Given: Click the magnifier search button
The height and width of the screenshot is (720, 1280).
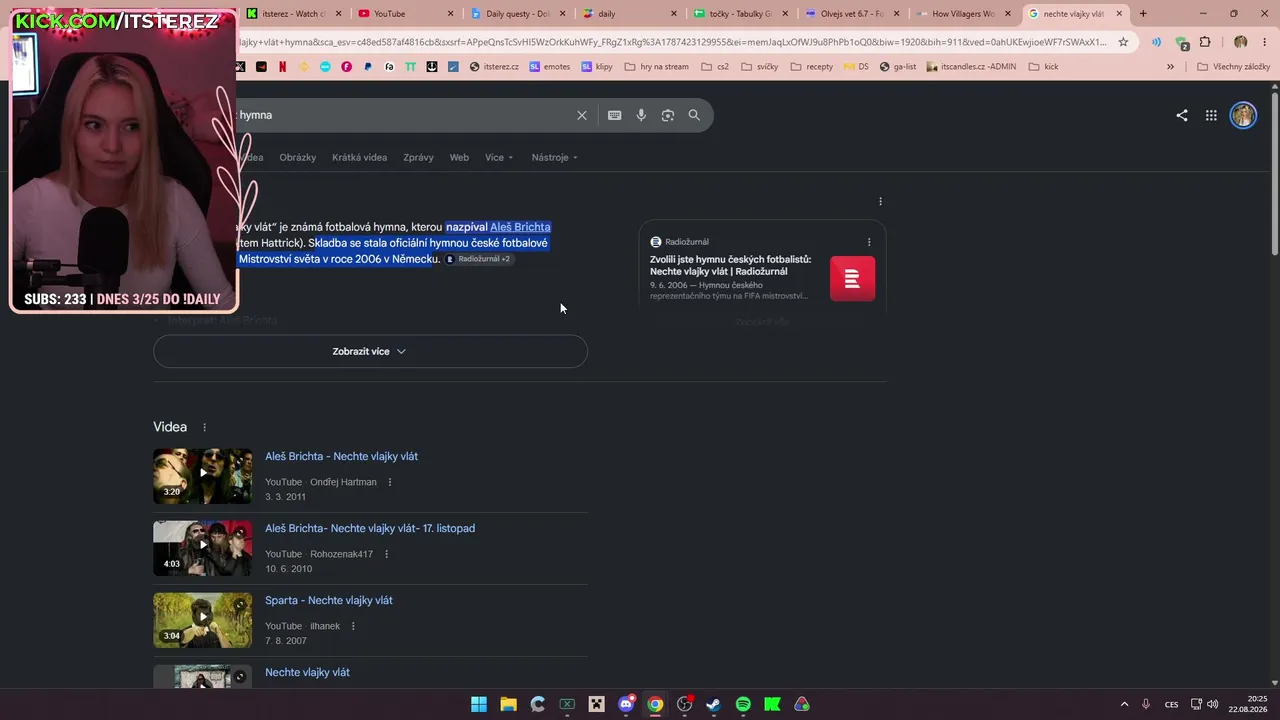Looking at the screenshot, I should tap(694, 115).
